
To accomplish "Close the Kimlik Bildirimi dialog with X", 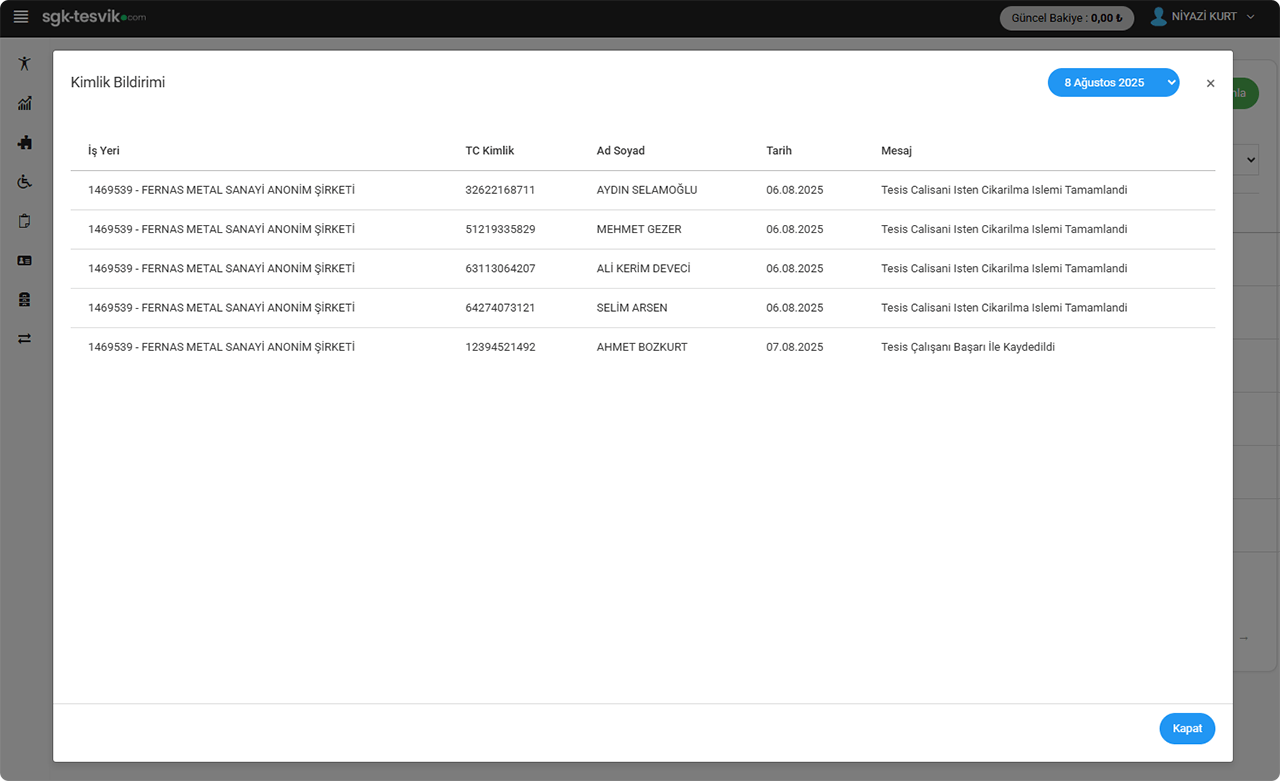I will pyautogui.click(x=1210, y=84).
